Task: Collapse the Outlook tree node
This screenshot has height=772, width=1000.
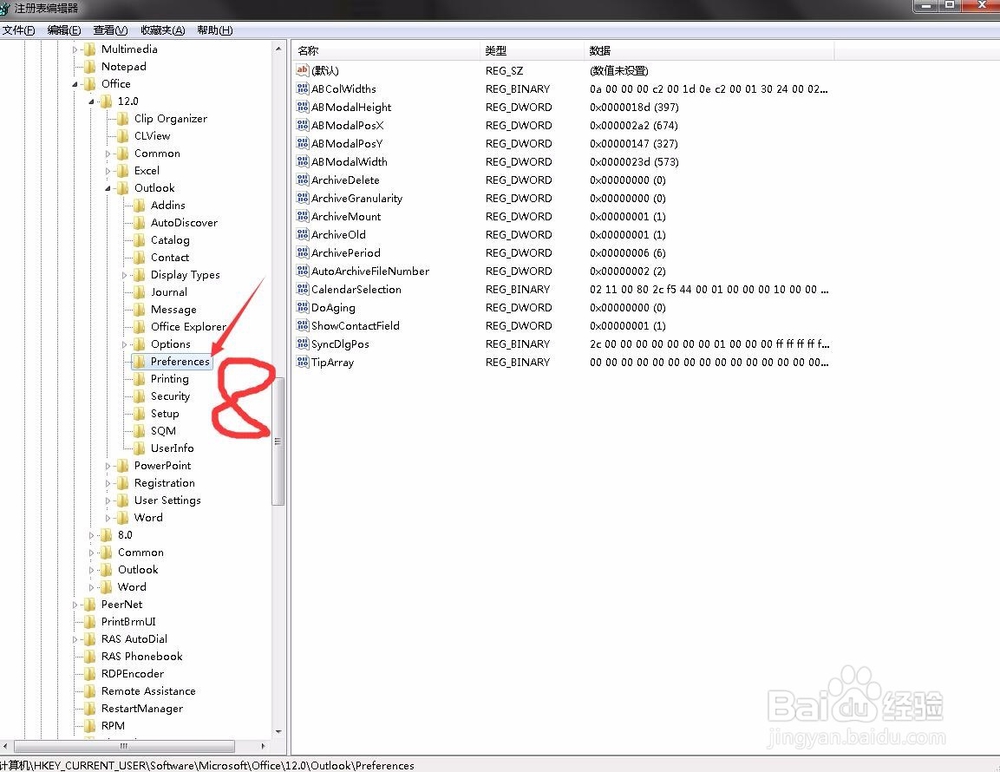Action: point(109,188)
